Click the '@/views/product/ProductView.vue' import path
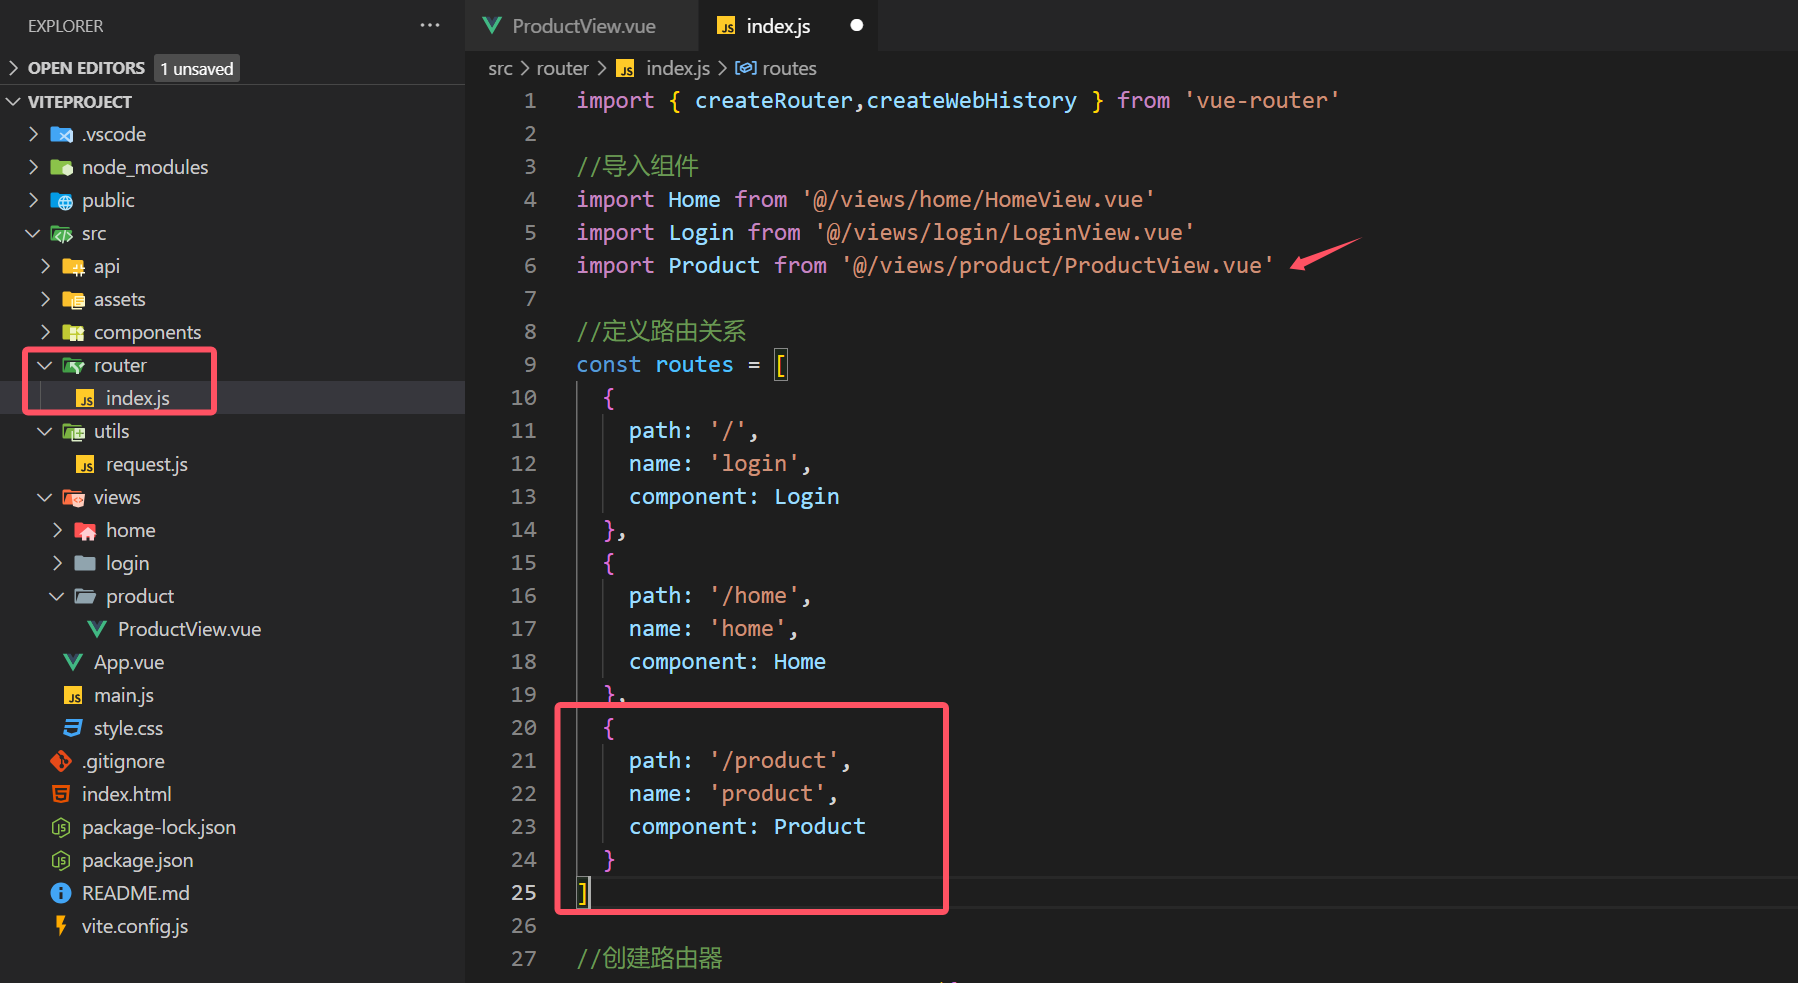Image resolution: width=1798 pixels, height=983 pixels. (x=1058, y=265)
